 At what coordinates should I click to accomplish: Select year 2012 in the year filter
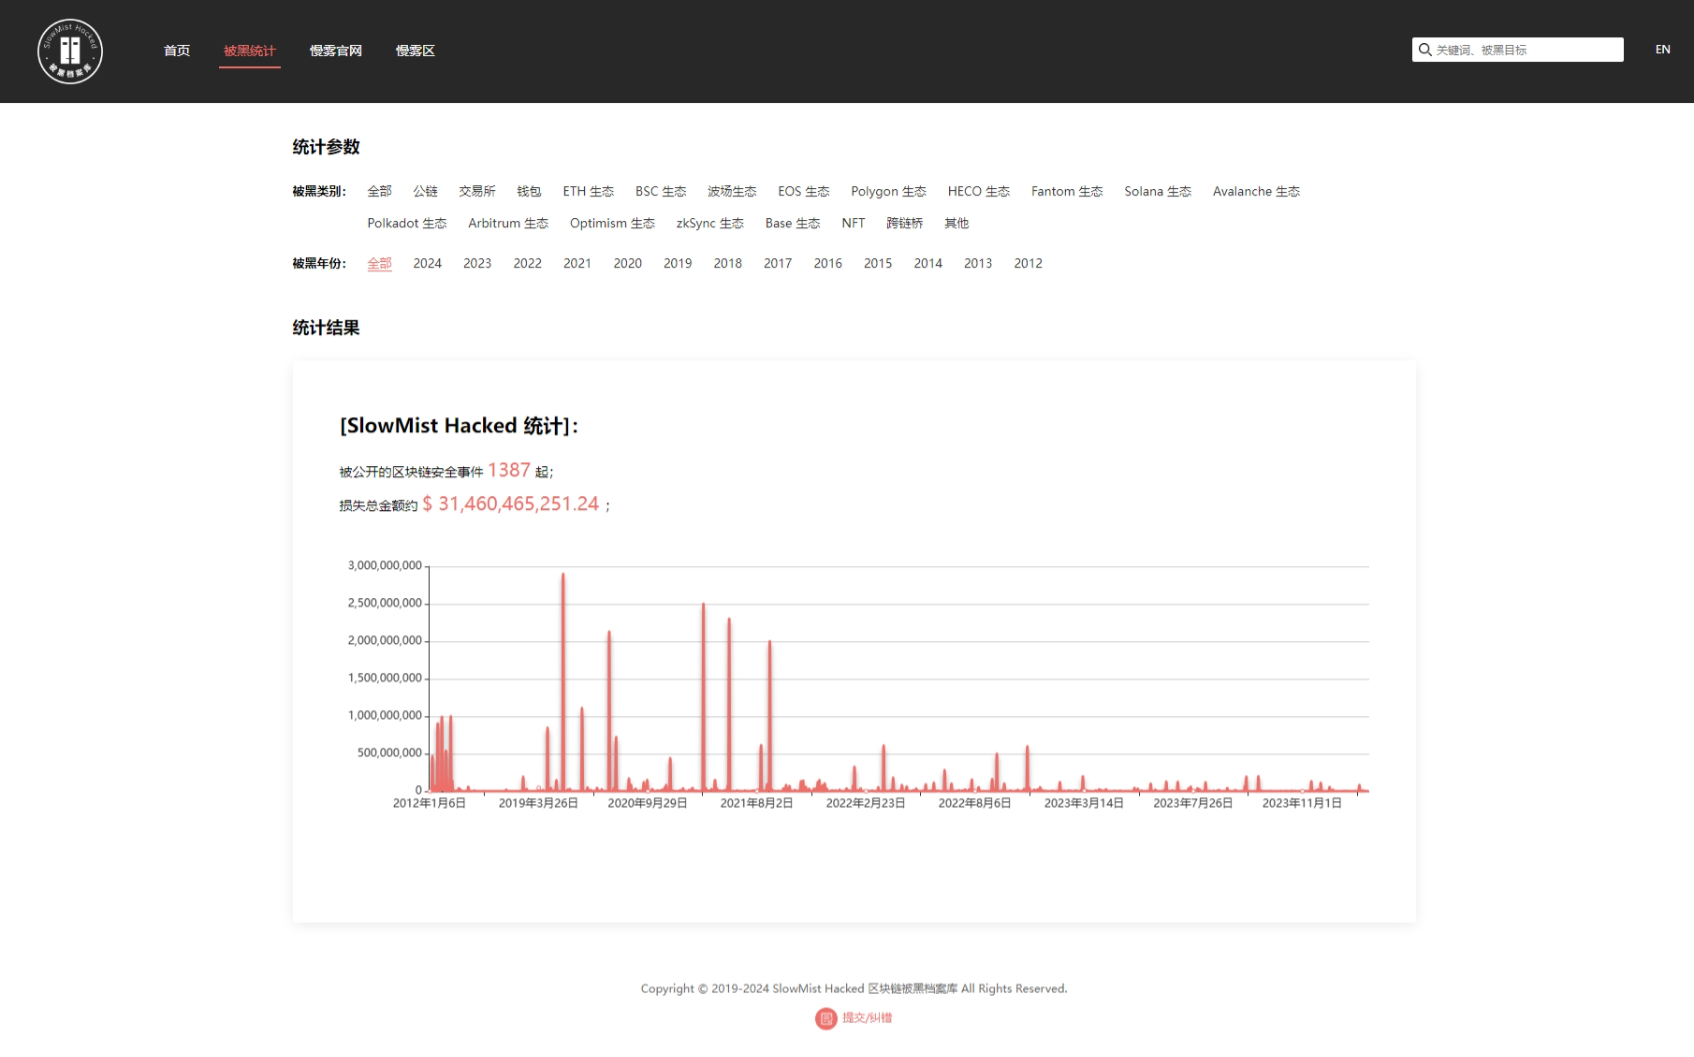tap(1027, 263)
